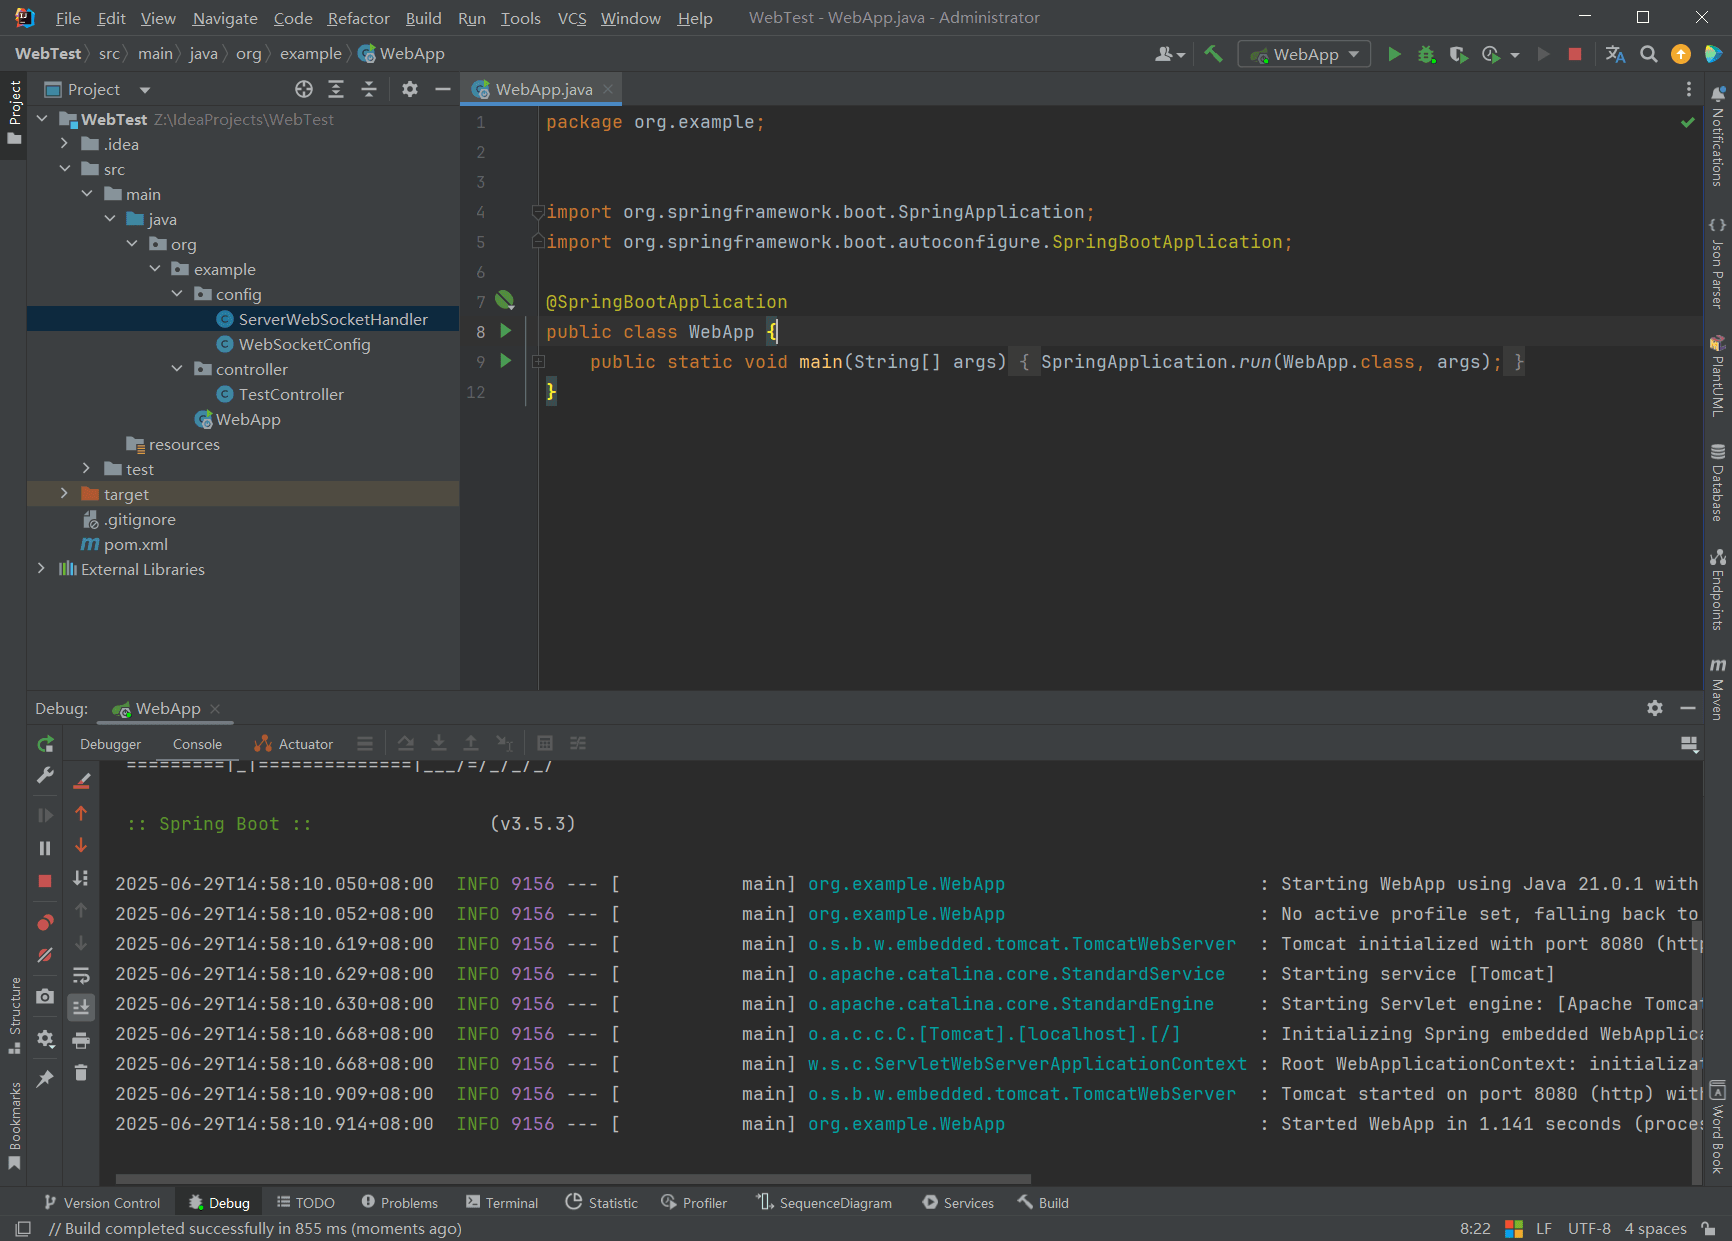Expand the target folder
Screen dimensions: 1732x1241
[65, 494]
